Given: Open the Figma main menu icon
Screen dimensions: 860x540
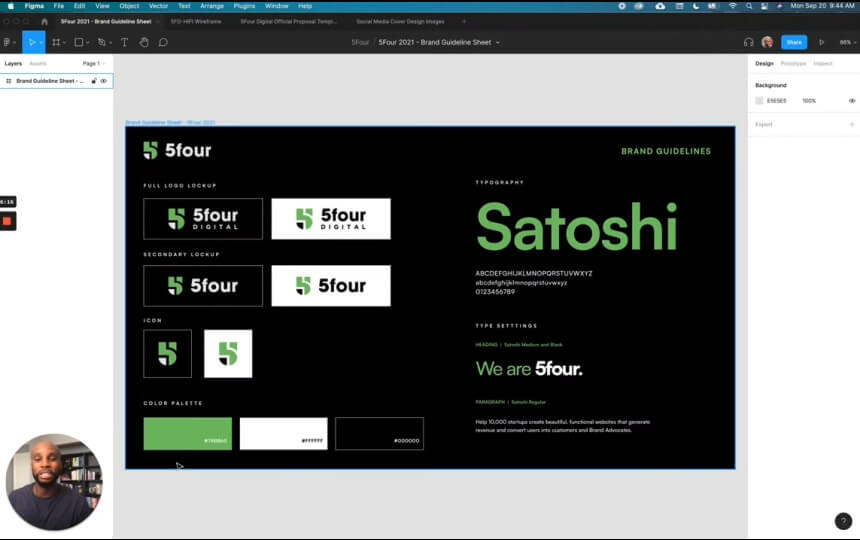Looking at the screenshot, I should (7, 42).
